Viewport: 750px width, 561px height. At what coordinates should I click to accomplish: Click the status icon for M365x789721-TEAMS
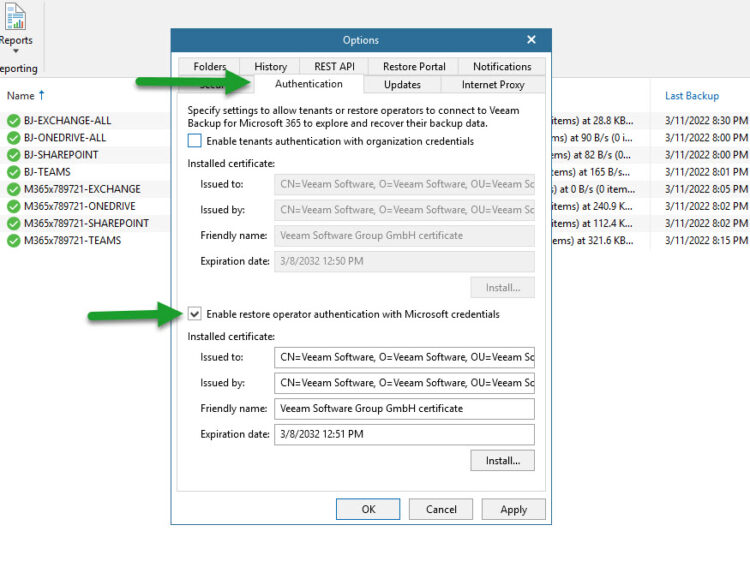click(x=13, y=241)
